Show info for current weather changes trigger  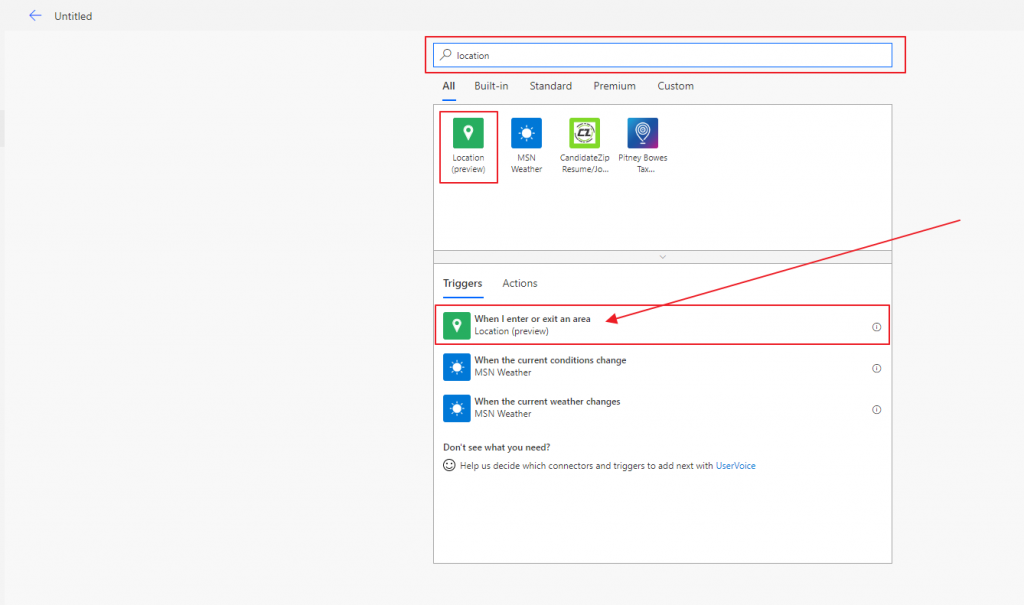pos(877,409)
